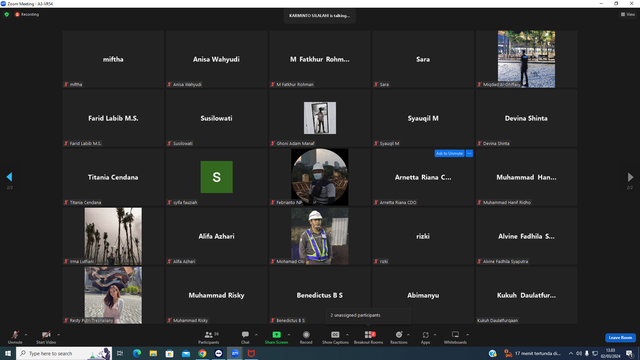Expand Apps options arrow
Viewport: 640px width, 360px height.
click(435, 335)
